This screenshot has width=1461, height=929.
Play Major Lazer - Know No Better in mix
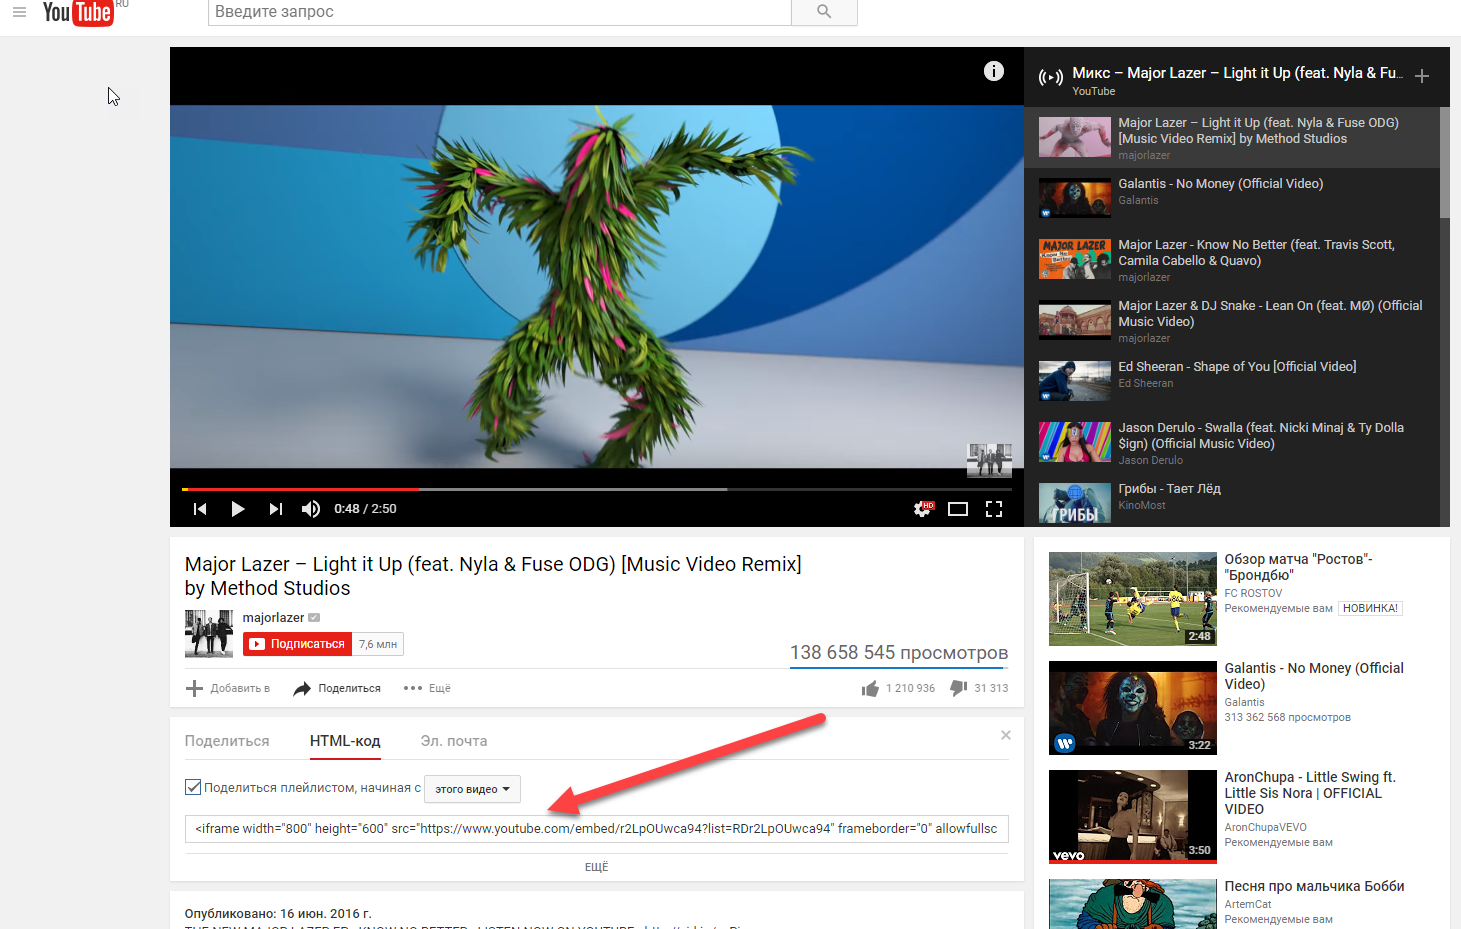pos(1232,259)
